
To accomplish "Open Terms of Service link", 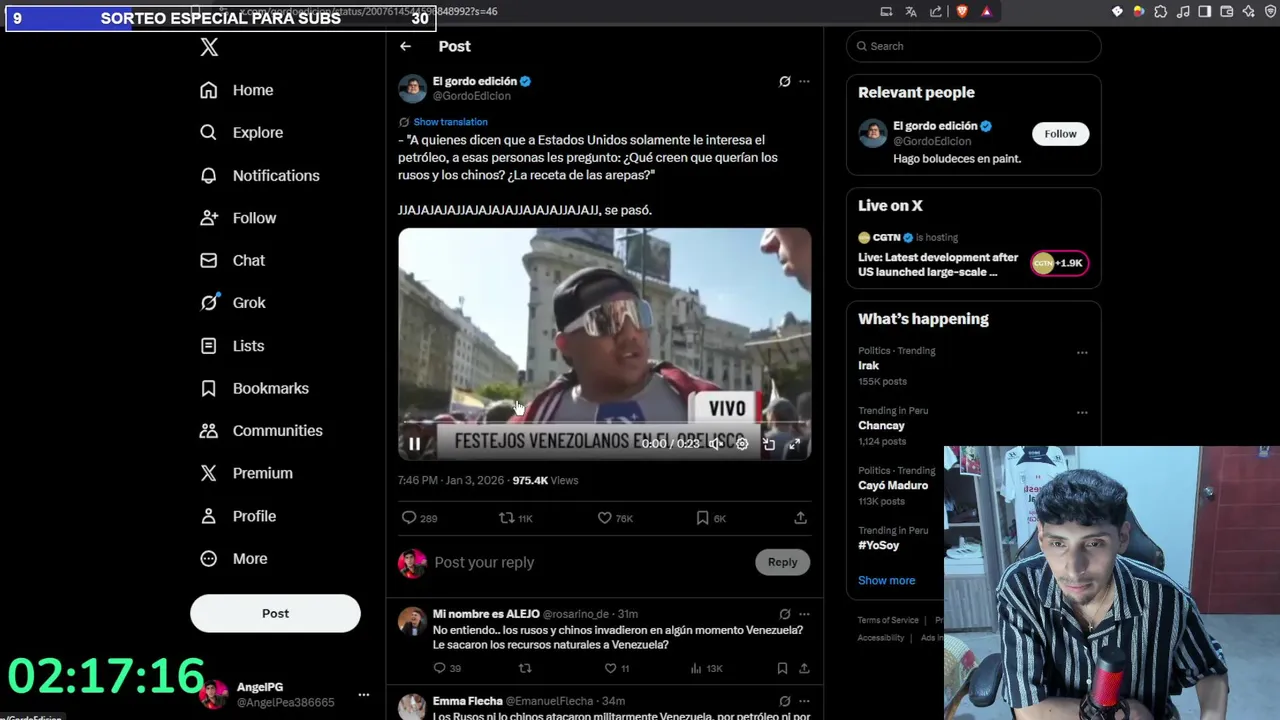I will tap(888, 621).
